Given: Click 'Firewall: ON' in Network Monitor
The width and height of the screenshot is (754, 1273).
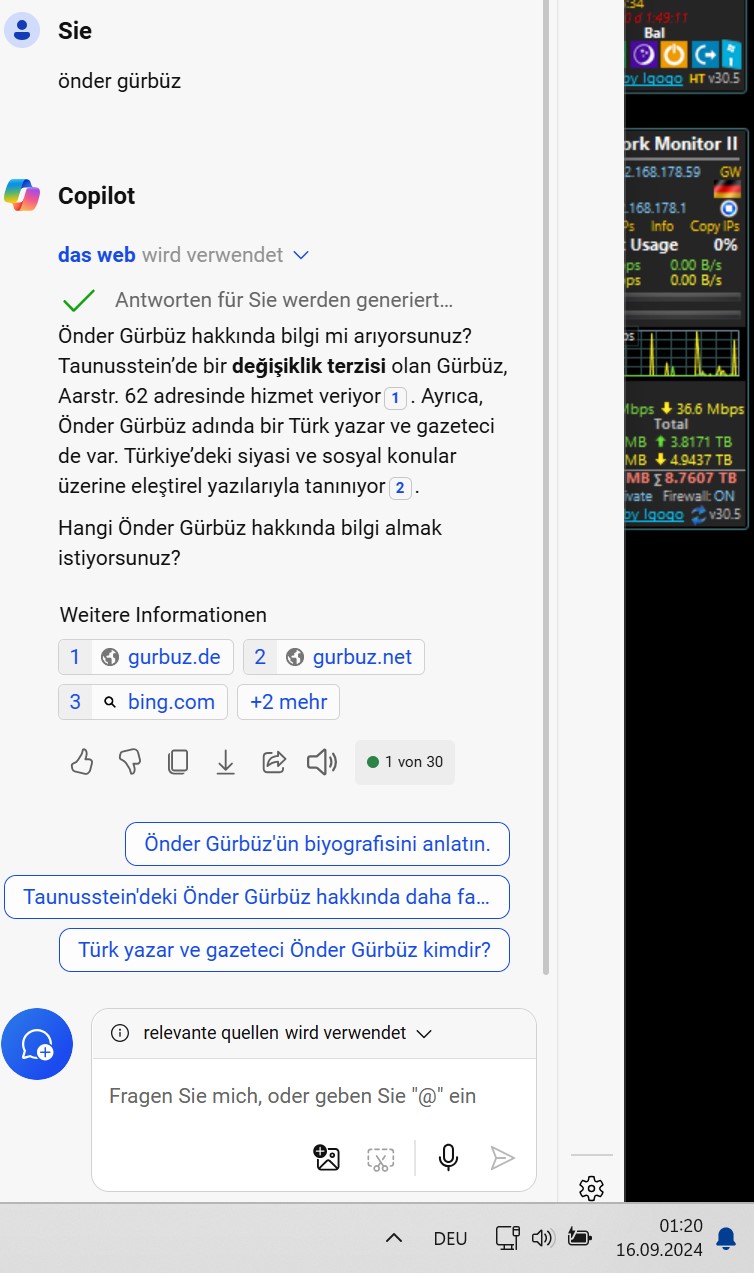Looking at the screenshot, I should (700, 495).
